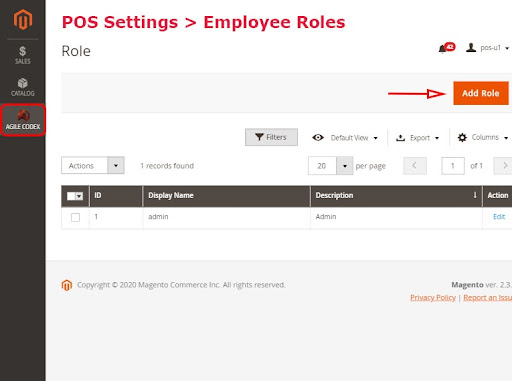Sort by the Display Name column header
512x381 pixels.
pyautogui.click(x=226, y=196)
